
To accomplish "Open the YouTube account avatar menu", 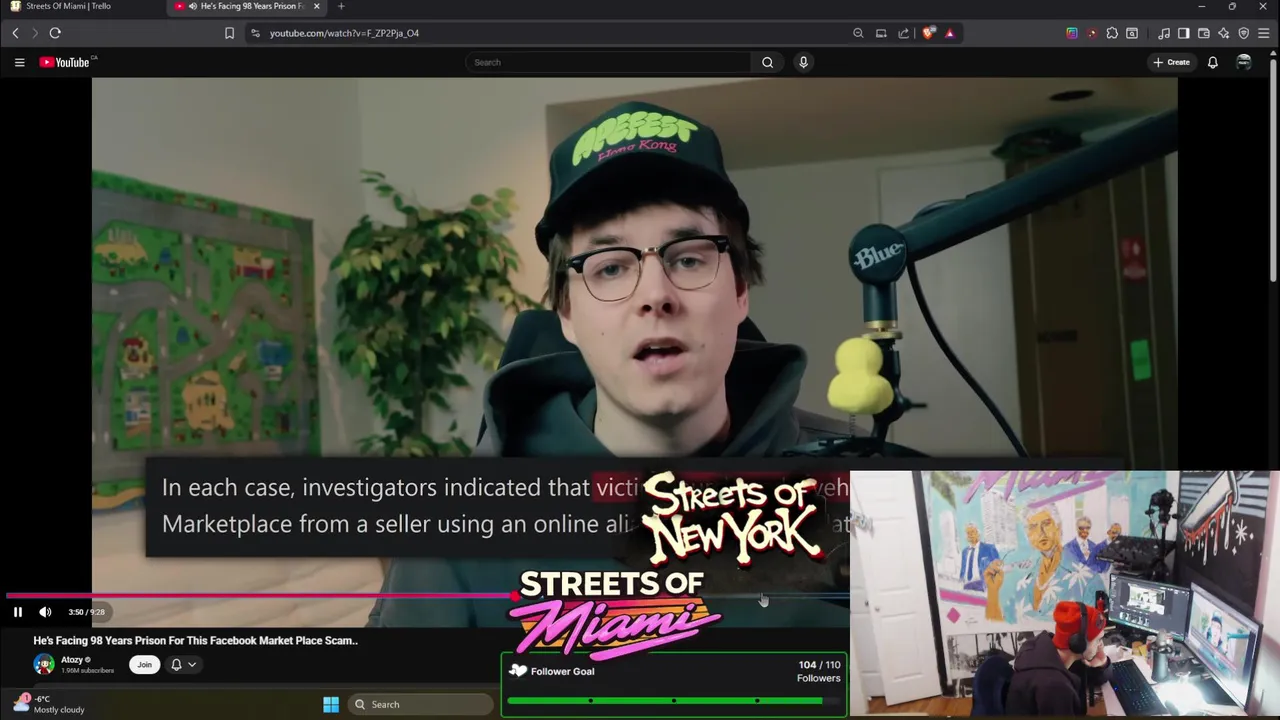I will [x=1244, y=62].
